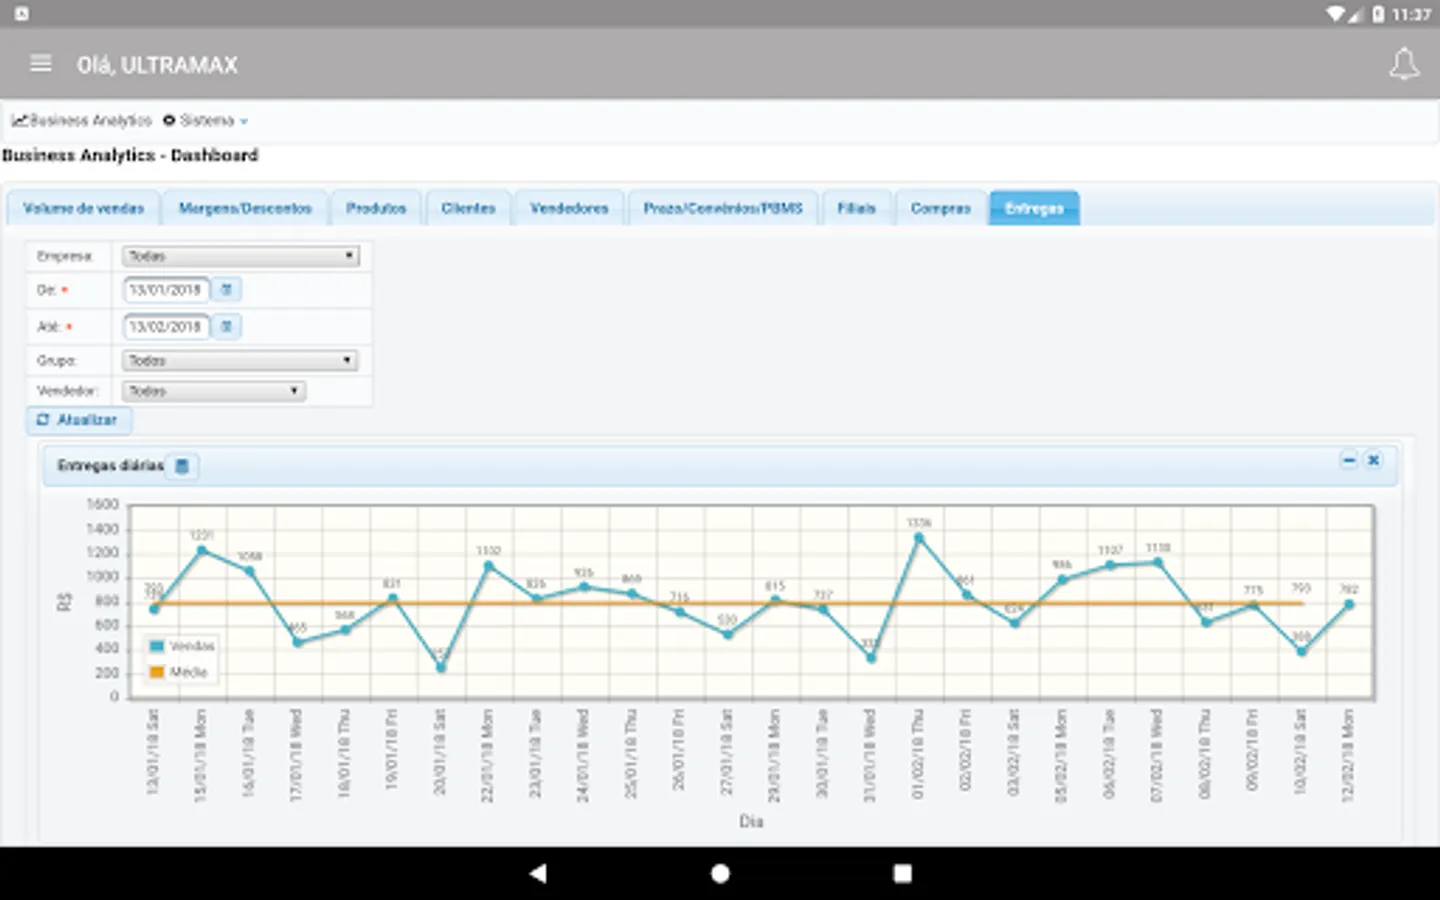This screenshot has width=1440, height=900.
Task: Click the Business Analytics - Dashboard heading
Action: tap(130, 155)
